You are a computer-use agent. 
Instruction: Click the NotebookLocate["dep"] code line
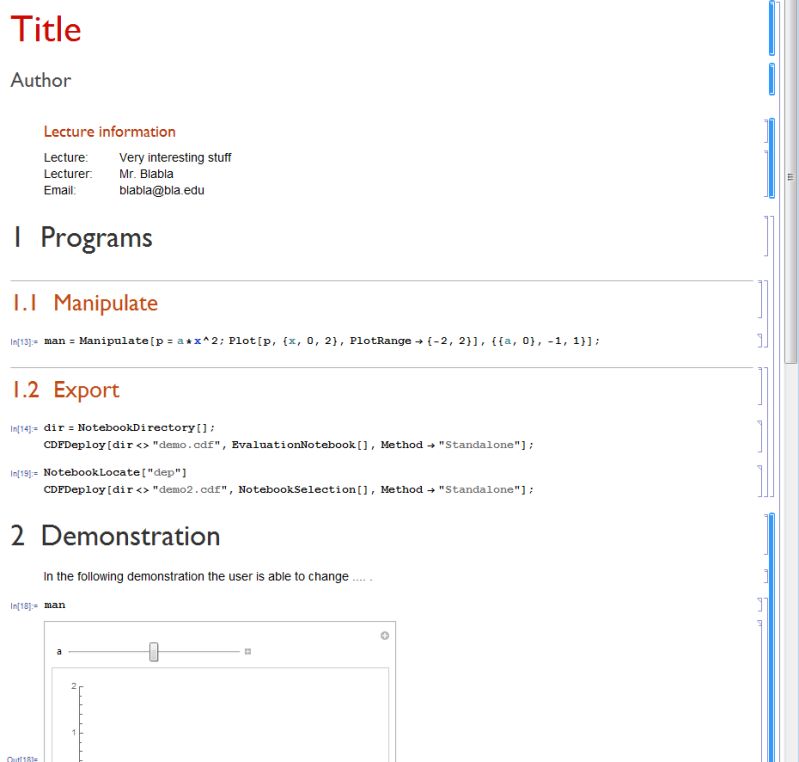coord(115,472)
